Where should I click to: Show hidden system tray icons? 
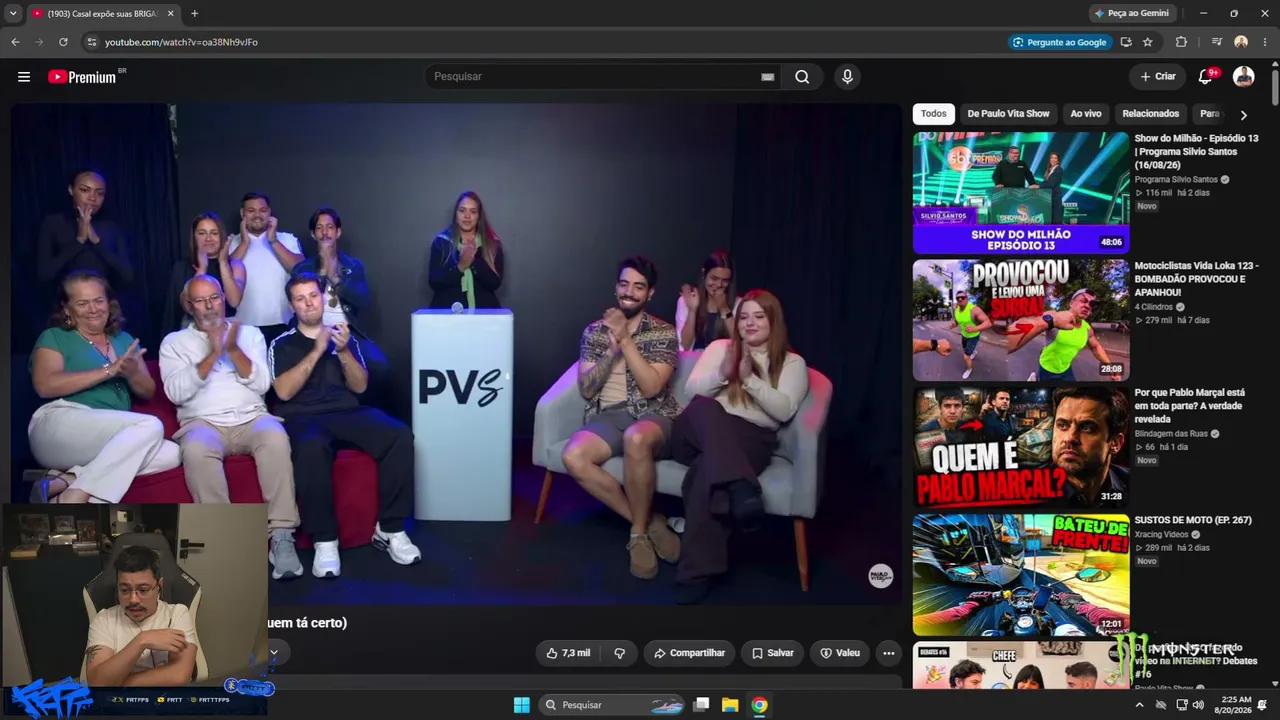1139,705
